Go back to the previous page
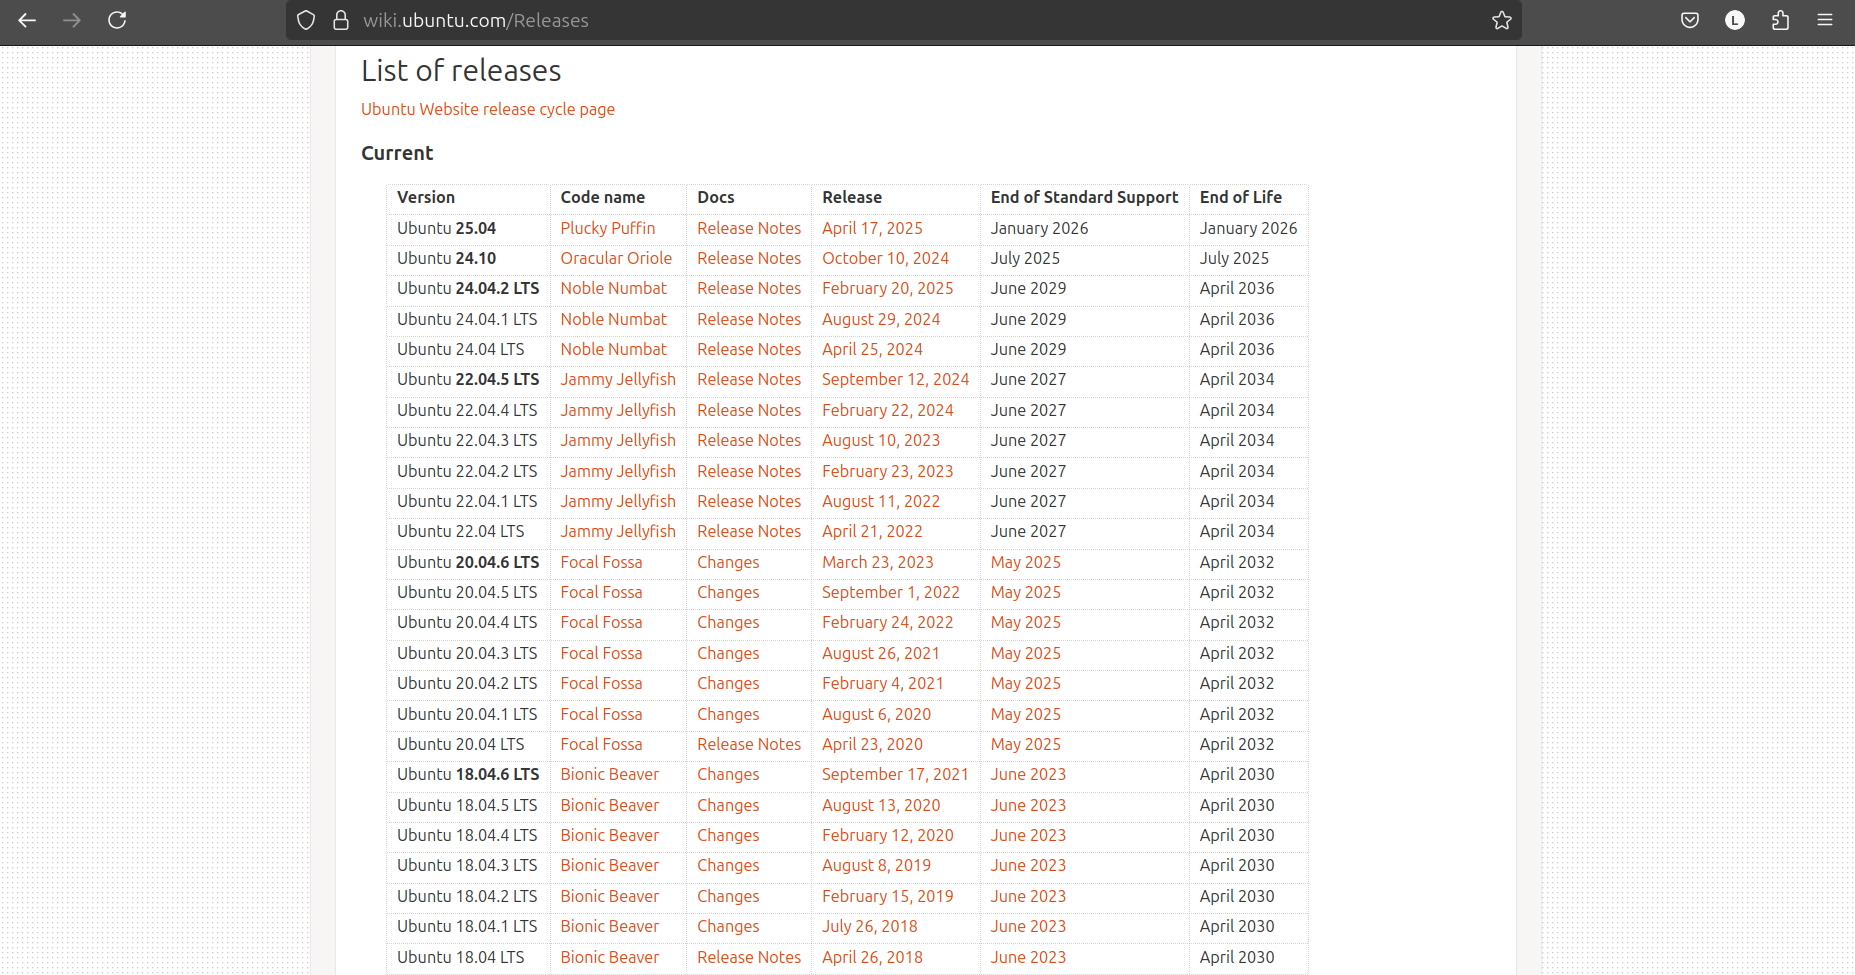Viewport: 1855px width, 975px height. (27, 20)
